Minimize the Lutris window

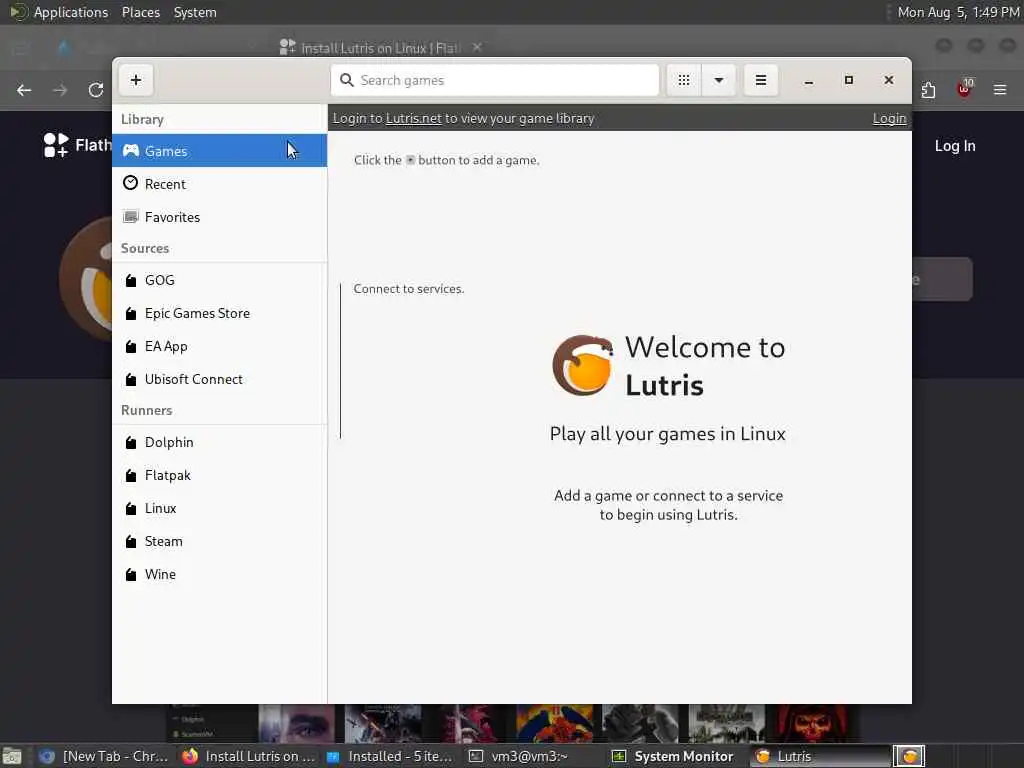click(x=808, y=80)
